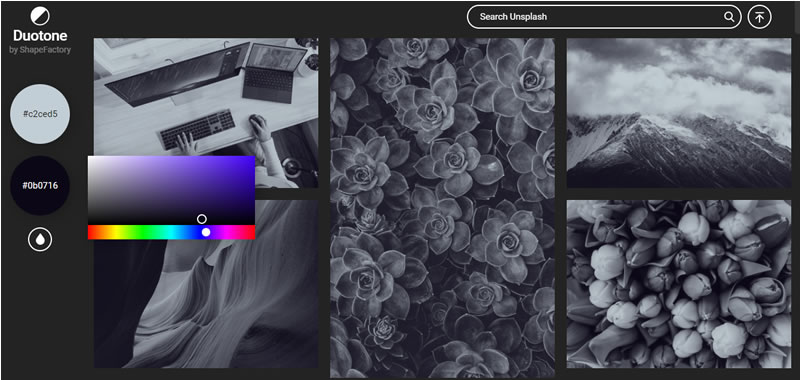800x380 pixels.
Task: Click the upload arrow circle icon
Action: [x=760, y=17]
